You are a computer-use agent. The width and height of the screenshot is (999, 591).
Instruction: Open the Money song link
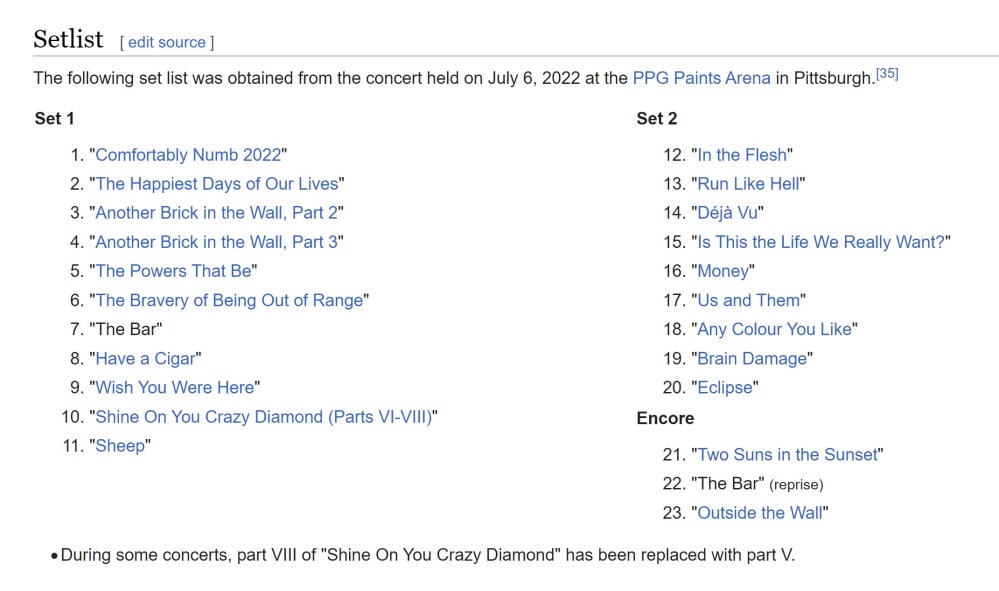722,271
